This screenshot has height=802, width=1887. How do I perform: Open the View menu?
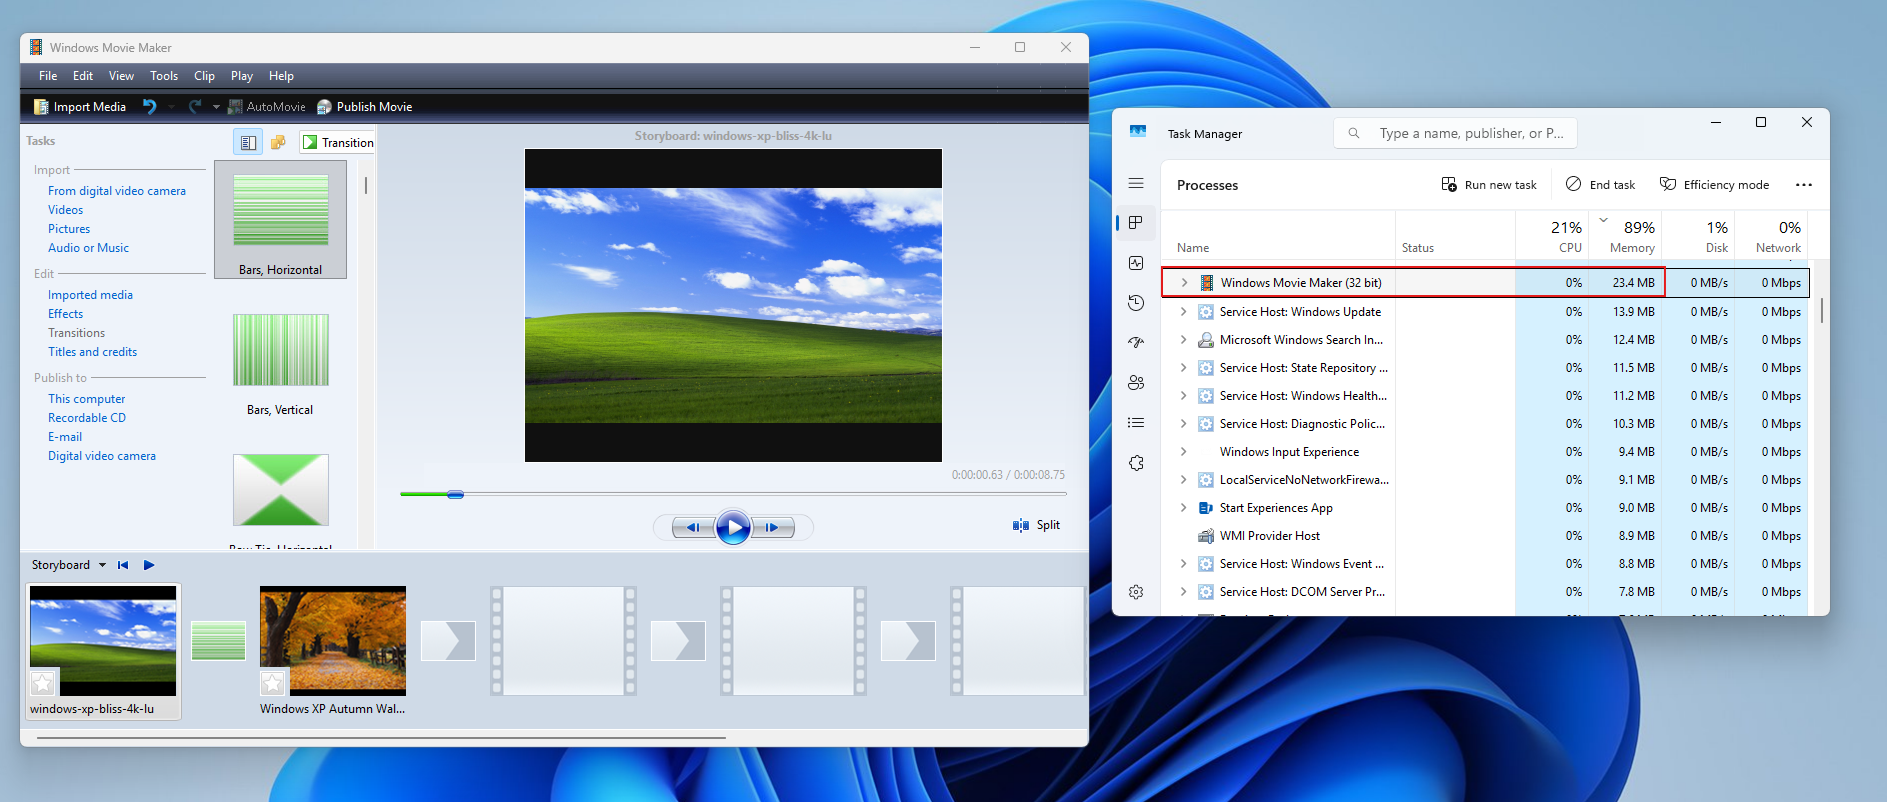pos(121,76)
